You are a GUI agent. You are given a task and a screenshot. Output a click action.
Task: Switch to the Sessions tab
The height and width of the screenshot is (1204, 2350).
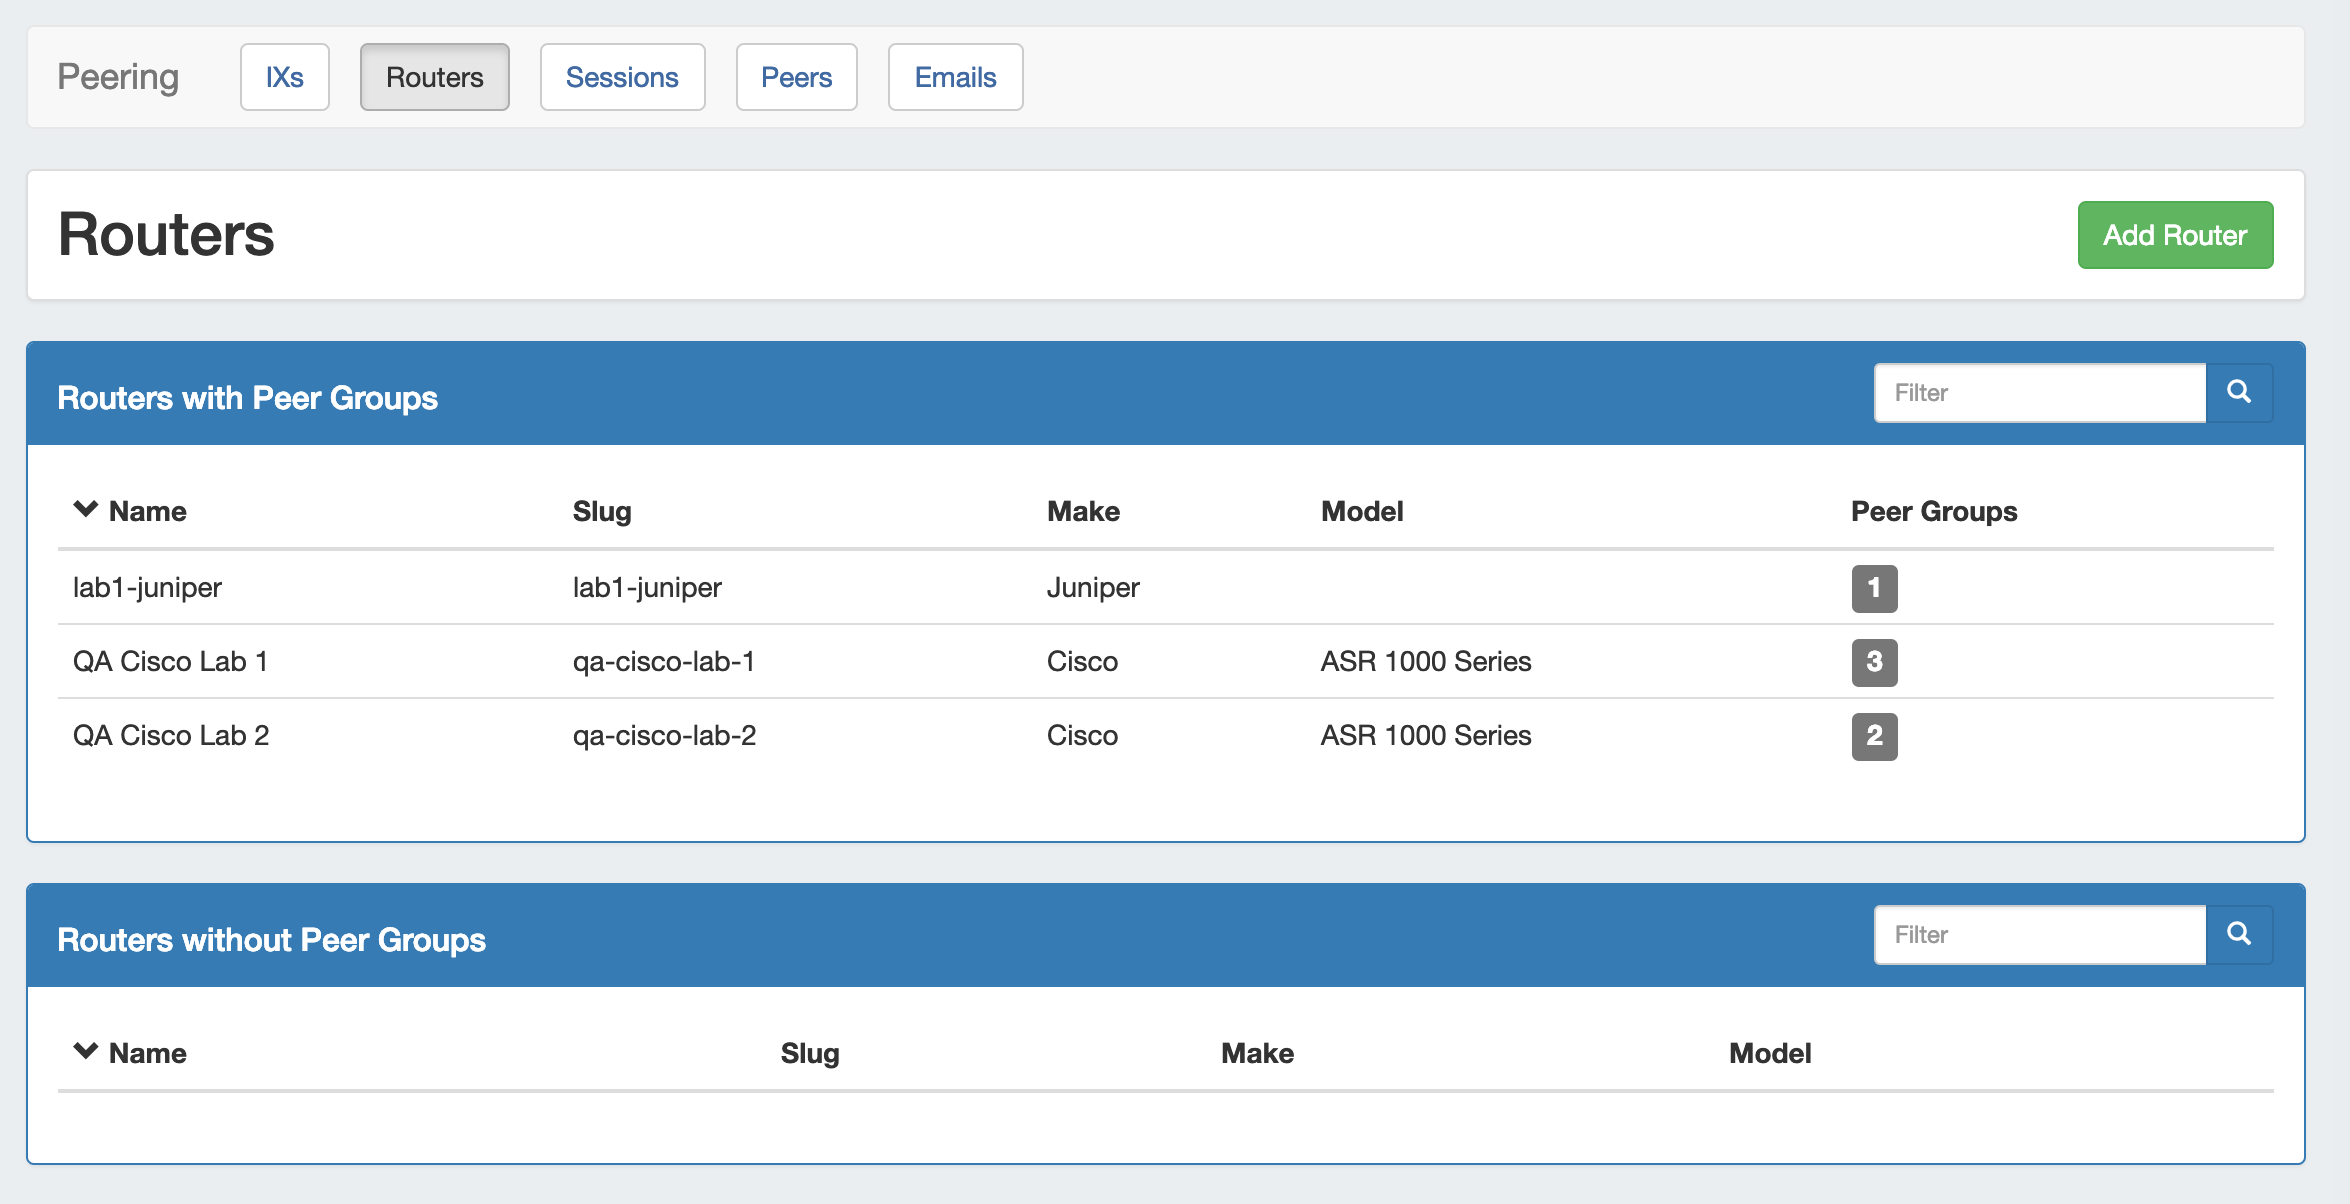click(x=622, y=77)
